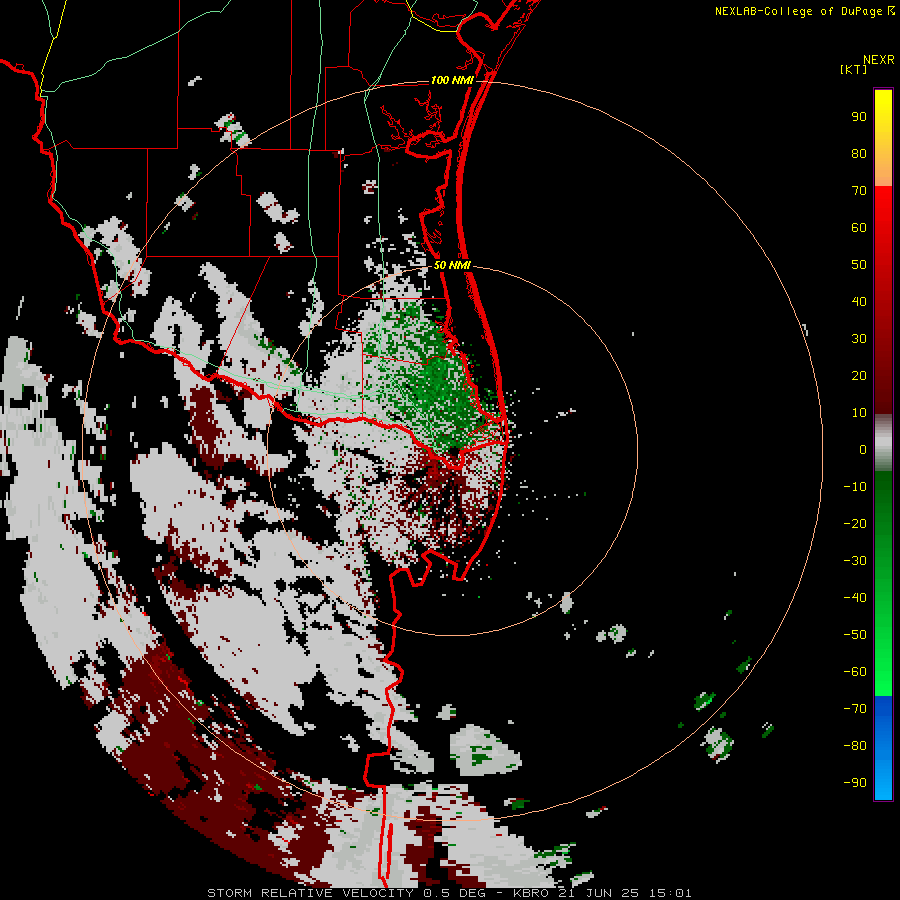Click the -30 value on velocity scale

855,561
